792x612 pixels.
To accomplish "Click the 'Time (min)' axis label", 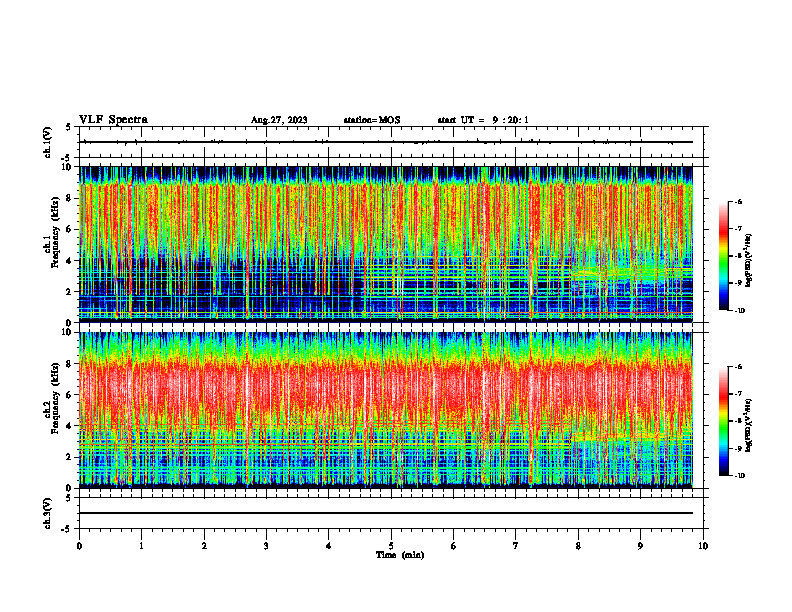I will pyautogui.click(x=400, y=555).
